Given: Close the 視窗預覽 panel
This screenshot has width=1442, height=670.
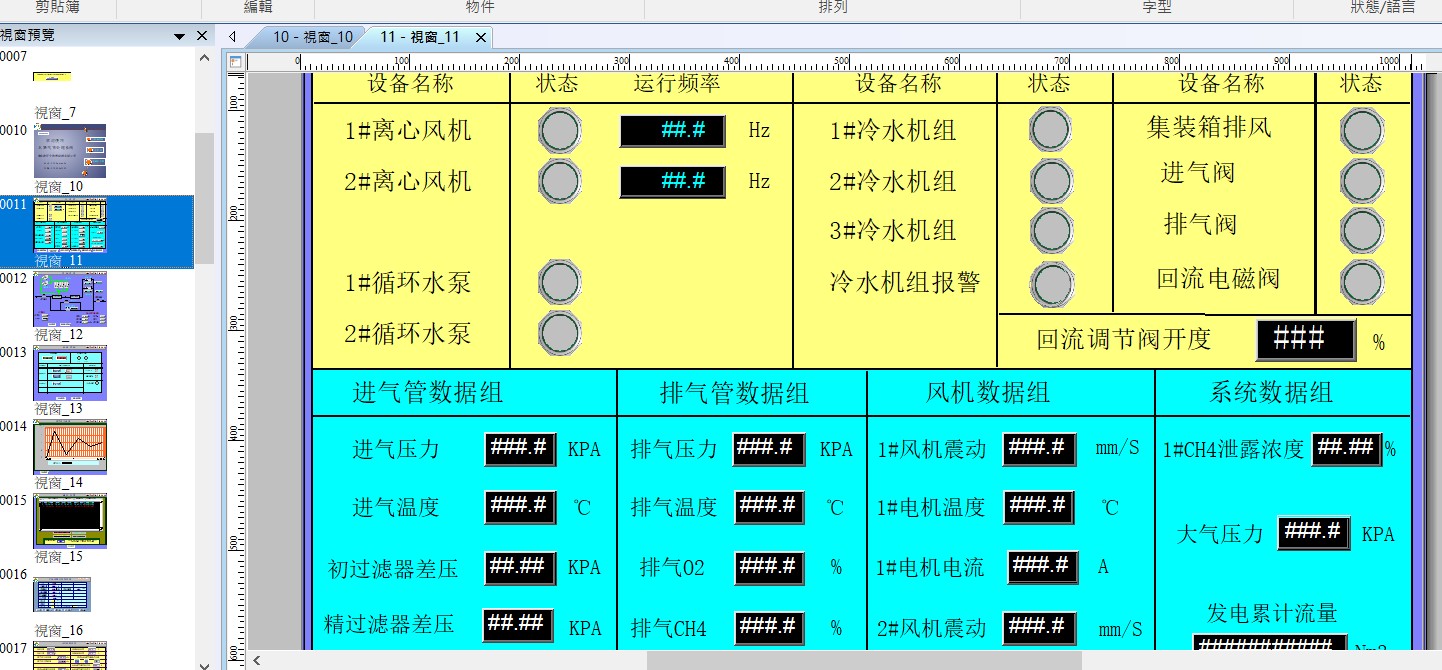Looking at the screenshot, I should [202, 36].
